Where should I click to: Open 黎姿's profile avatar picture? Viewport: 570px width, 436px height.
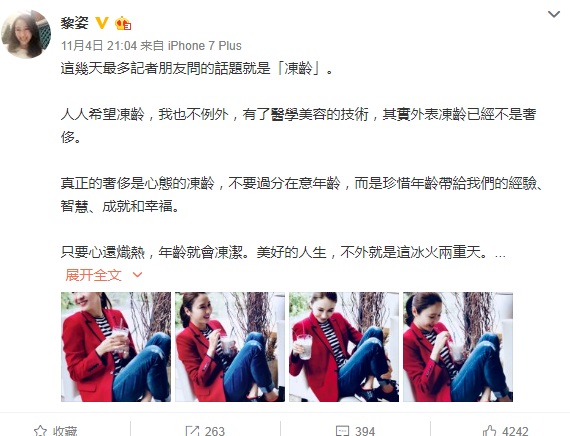[x=26, y=34]
